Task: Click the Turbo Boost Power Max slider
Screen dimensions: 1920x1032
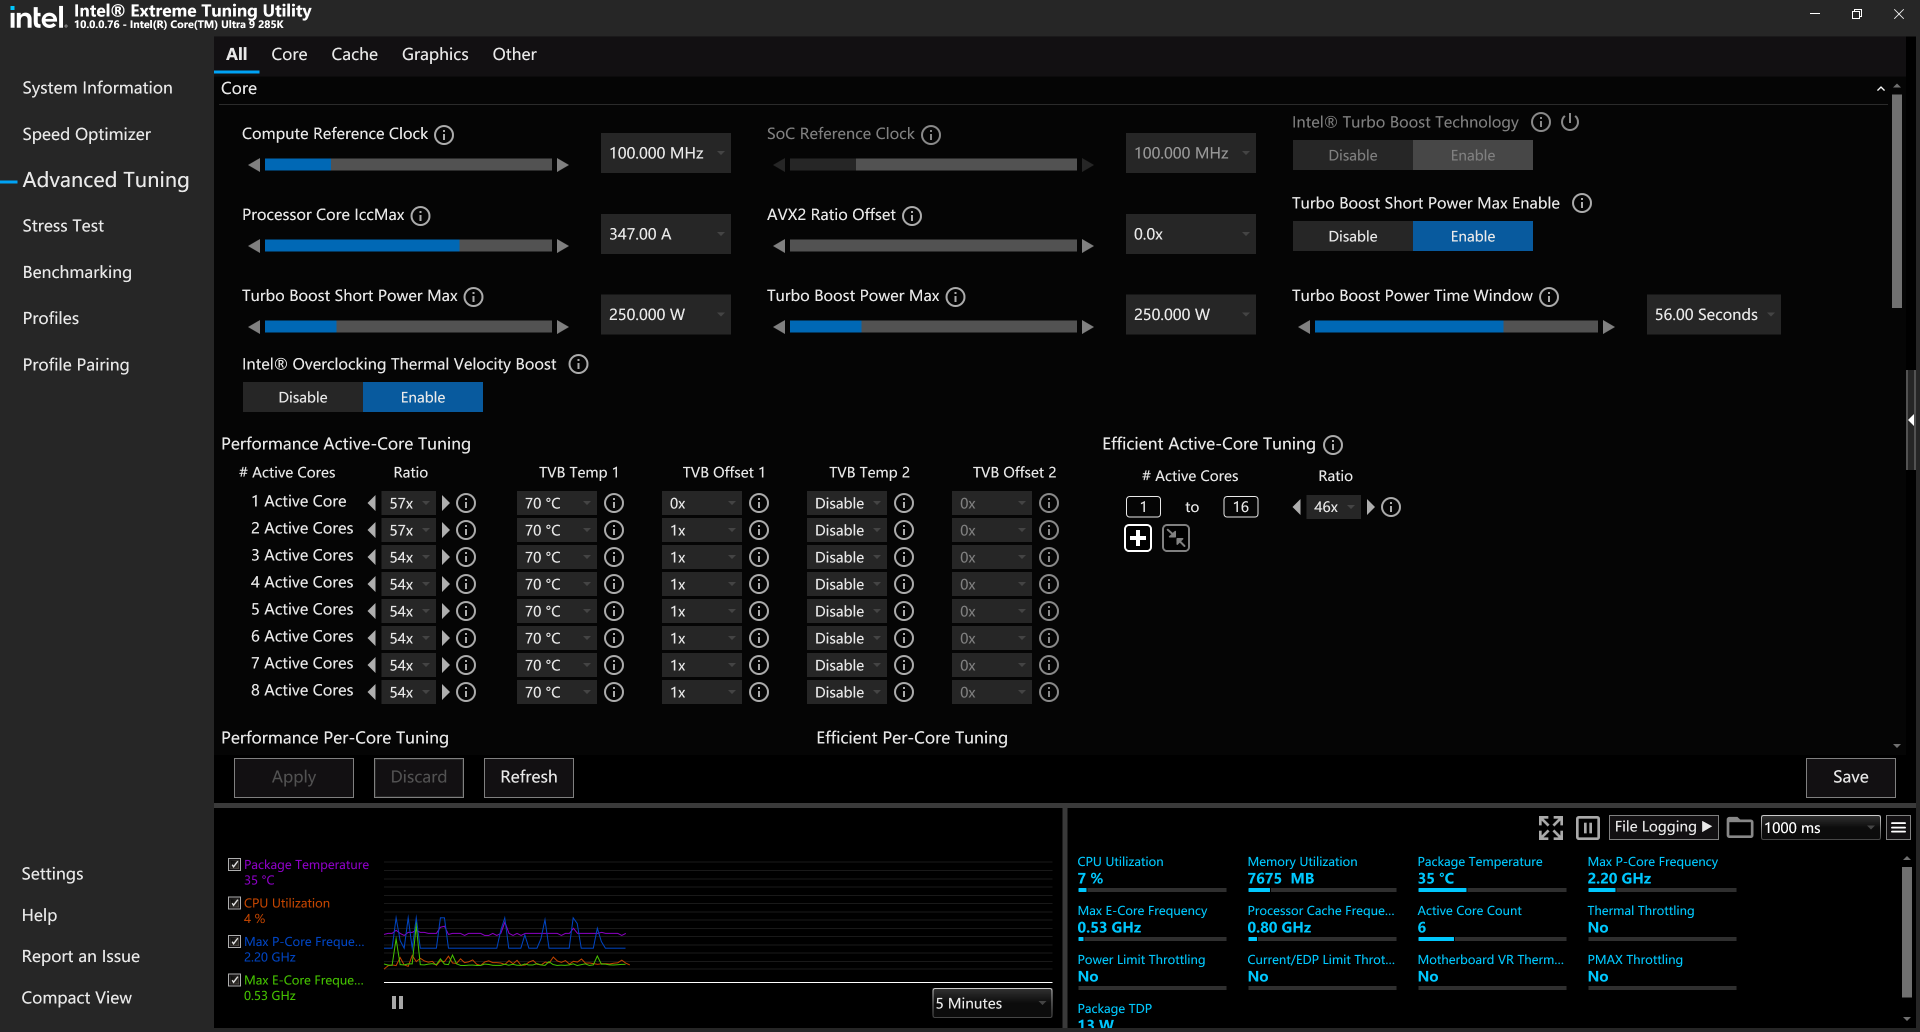Action: coord(932,327)
